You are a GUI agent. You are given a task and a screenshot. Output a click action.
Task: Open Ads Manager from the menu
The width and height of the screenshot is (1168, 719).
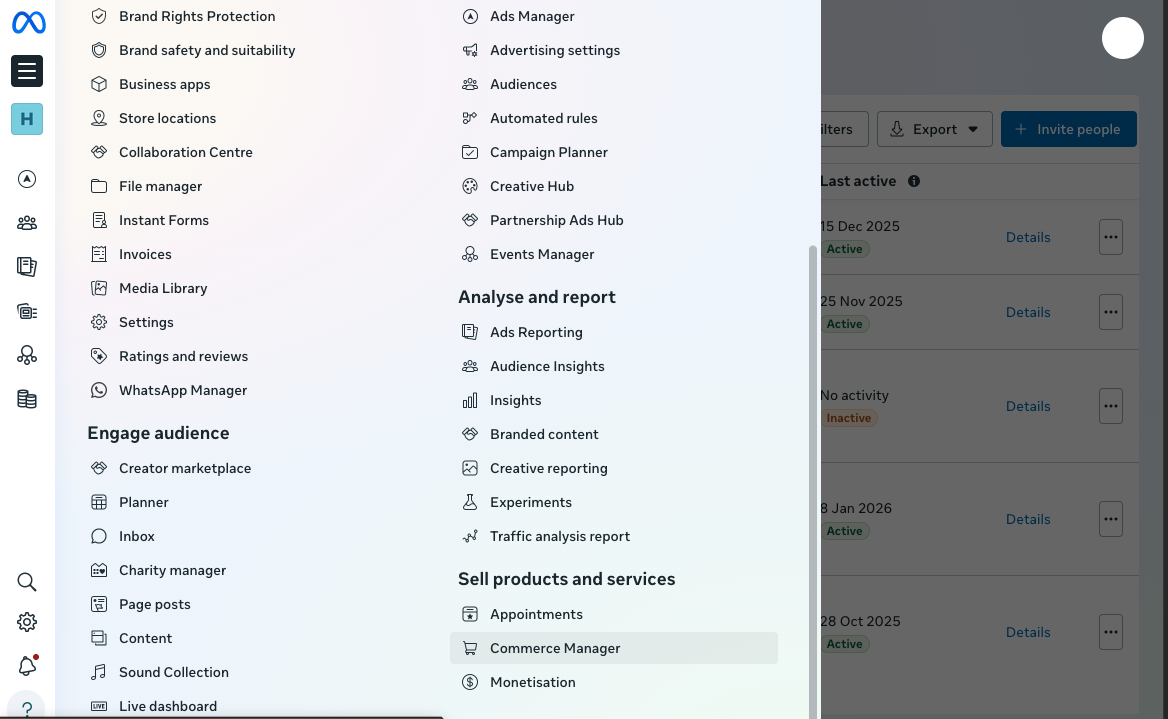click(532, 16)
